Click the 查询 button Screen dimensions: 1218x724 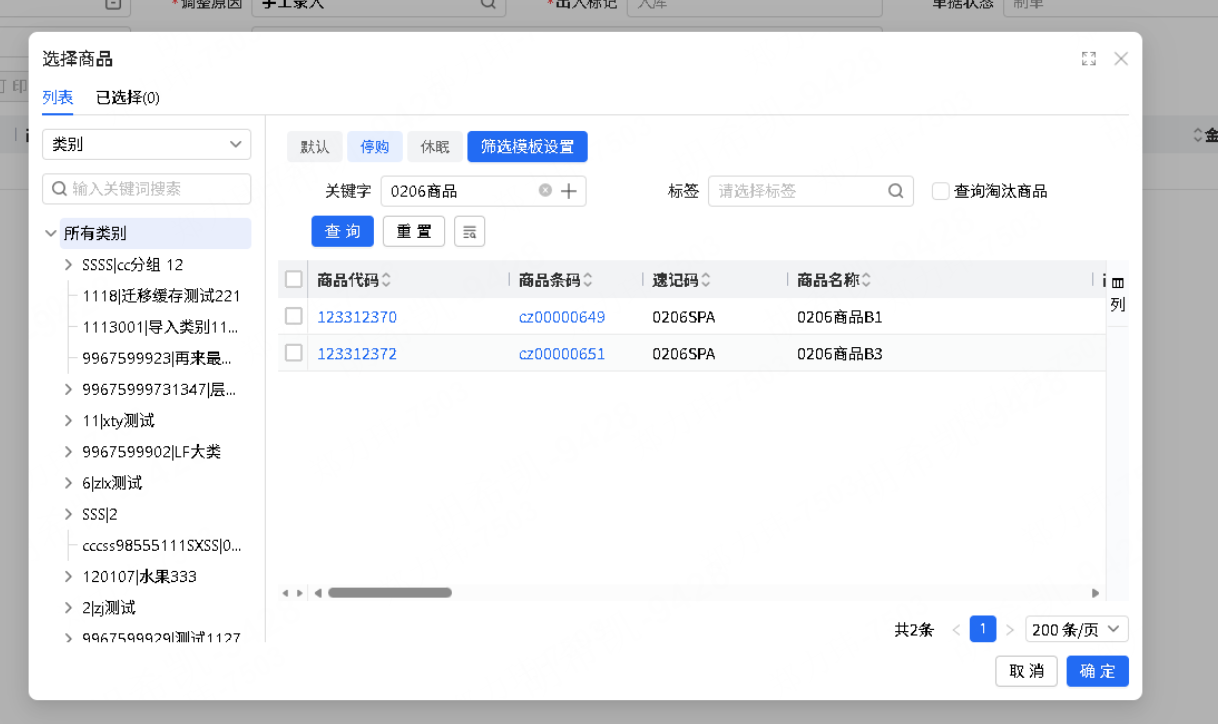point(343,232)
